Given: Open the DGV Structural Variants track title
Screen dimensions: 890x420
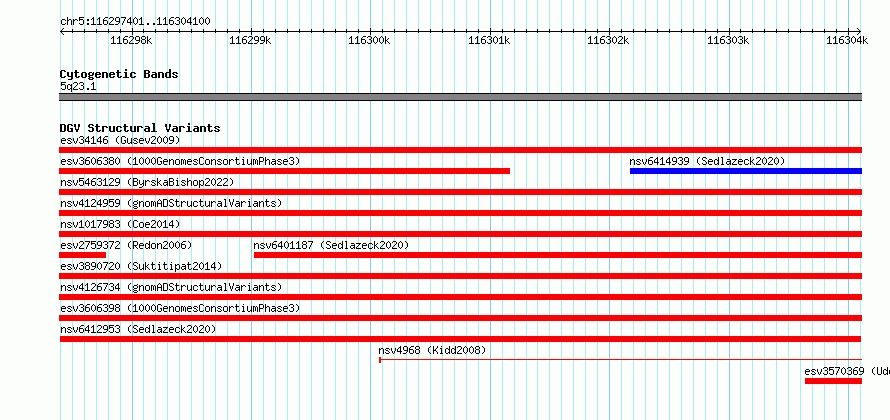Looking at the screenshot, I should (140, 128).
